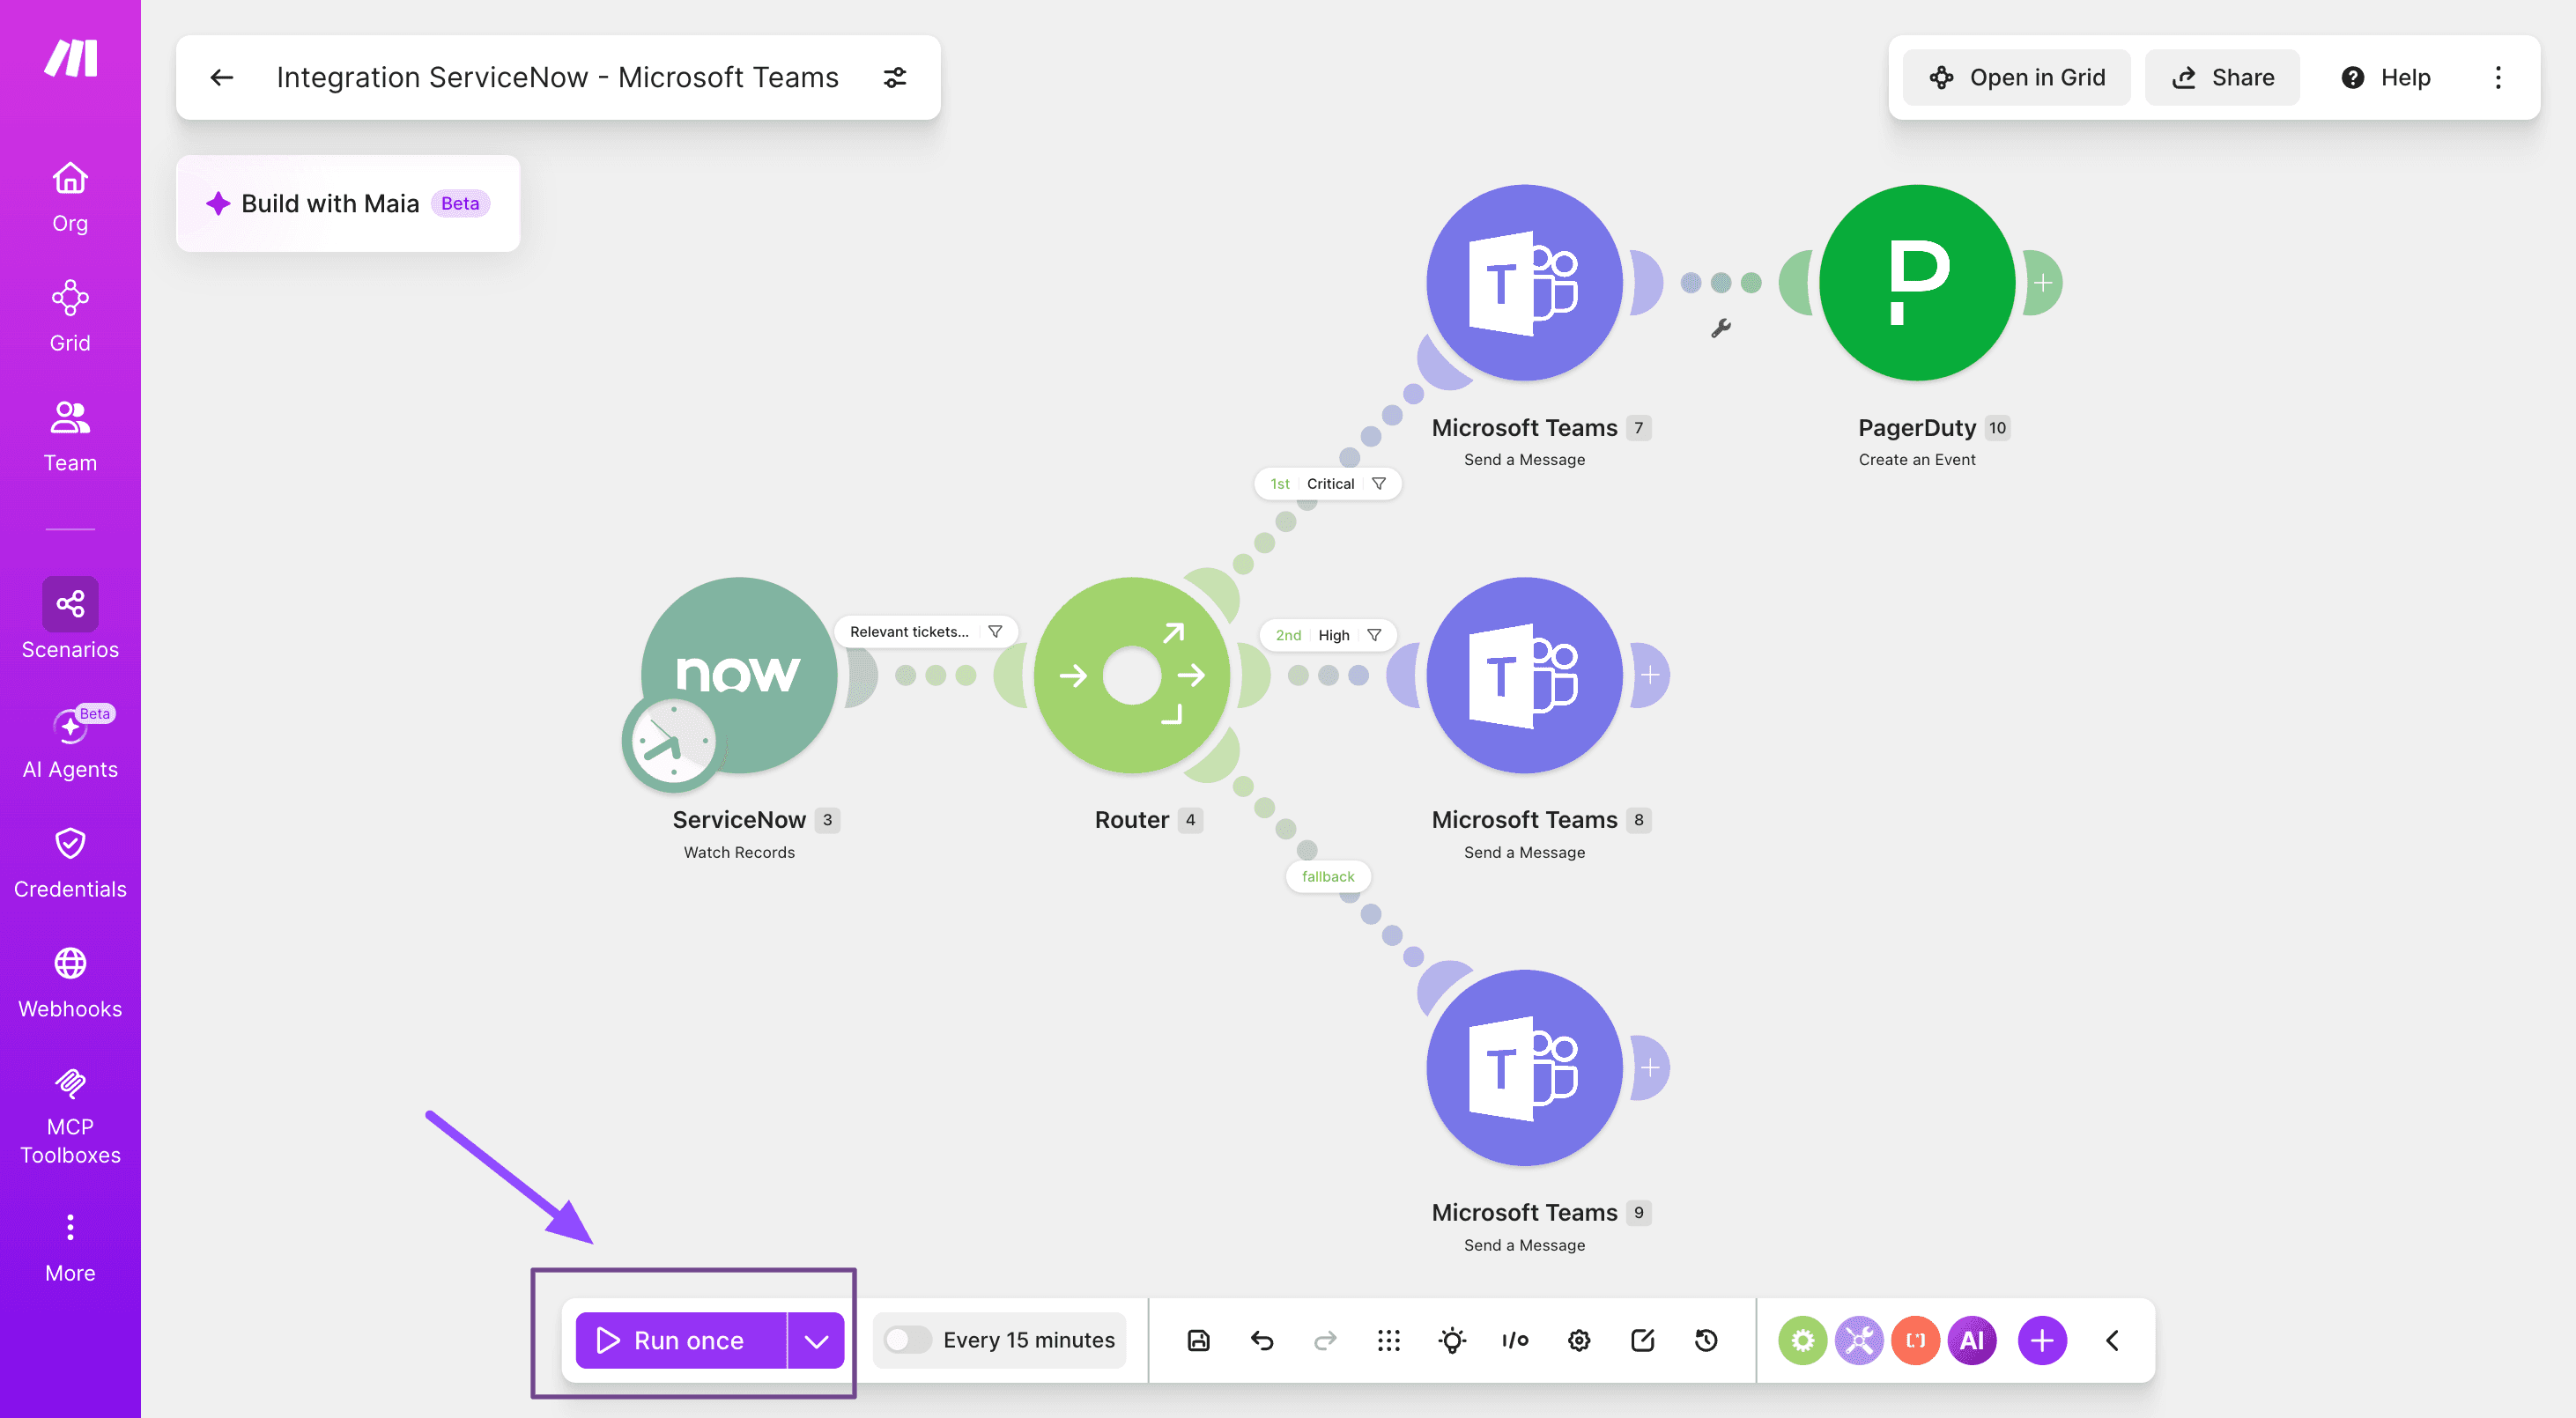
Task: Click Run once button
Action: pos(681,1340)
